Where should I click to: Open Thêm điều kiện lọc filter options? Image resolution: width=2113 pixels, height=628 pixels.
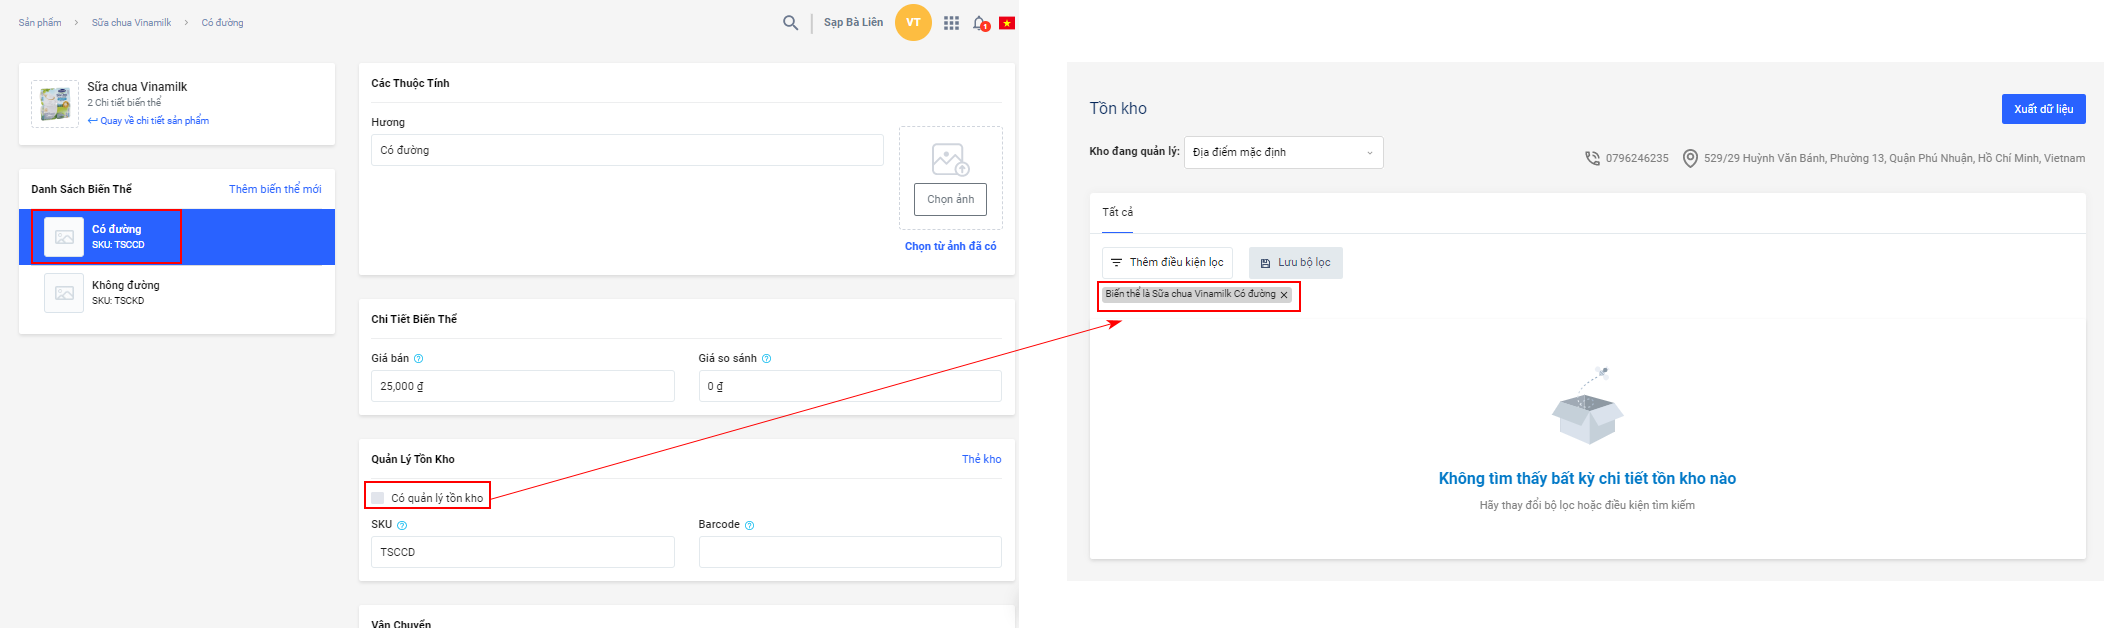pyautogui.click(x=1167, y=263)
